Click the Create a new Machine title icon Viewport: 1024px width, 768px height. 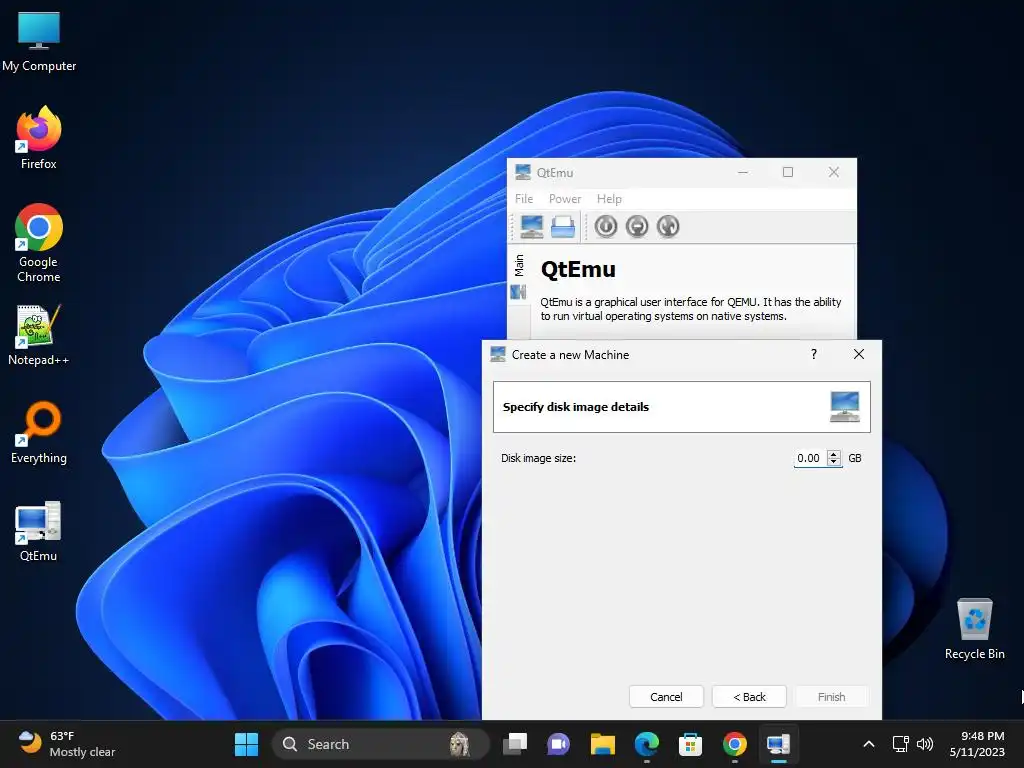click(498, 354)
